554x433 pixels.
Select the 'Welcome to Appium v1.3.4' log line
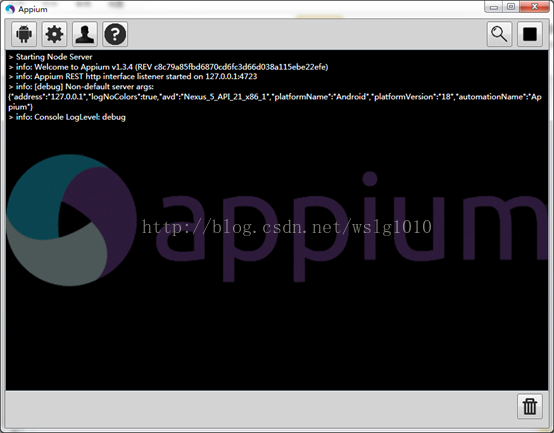168,67
